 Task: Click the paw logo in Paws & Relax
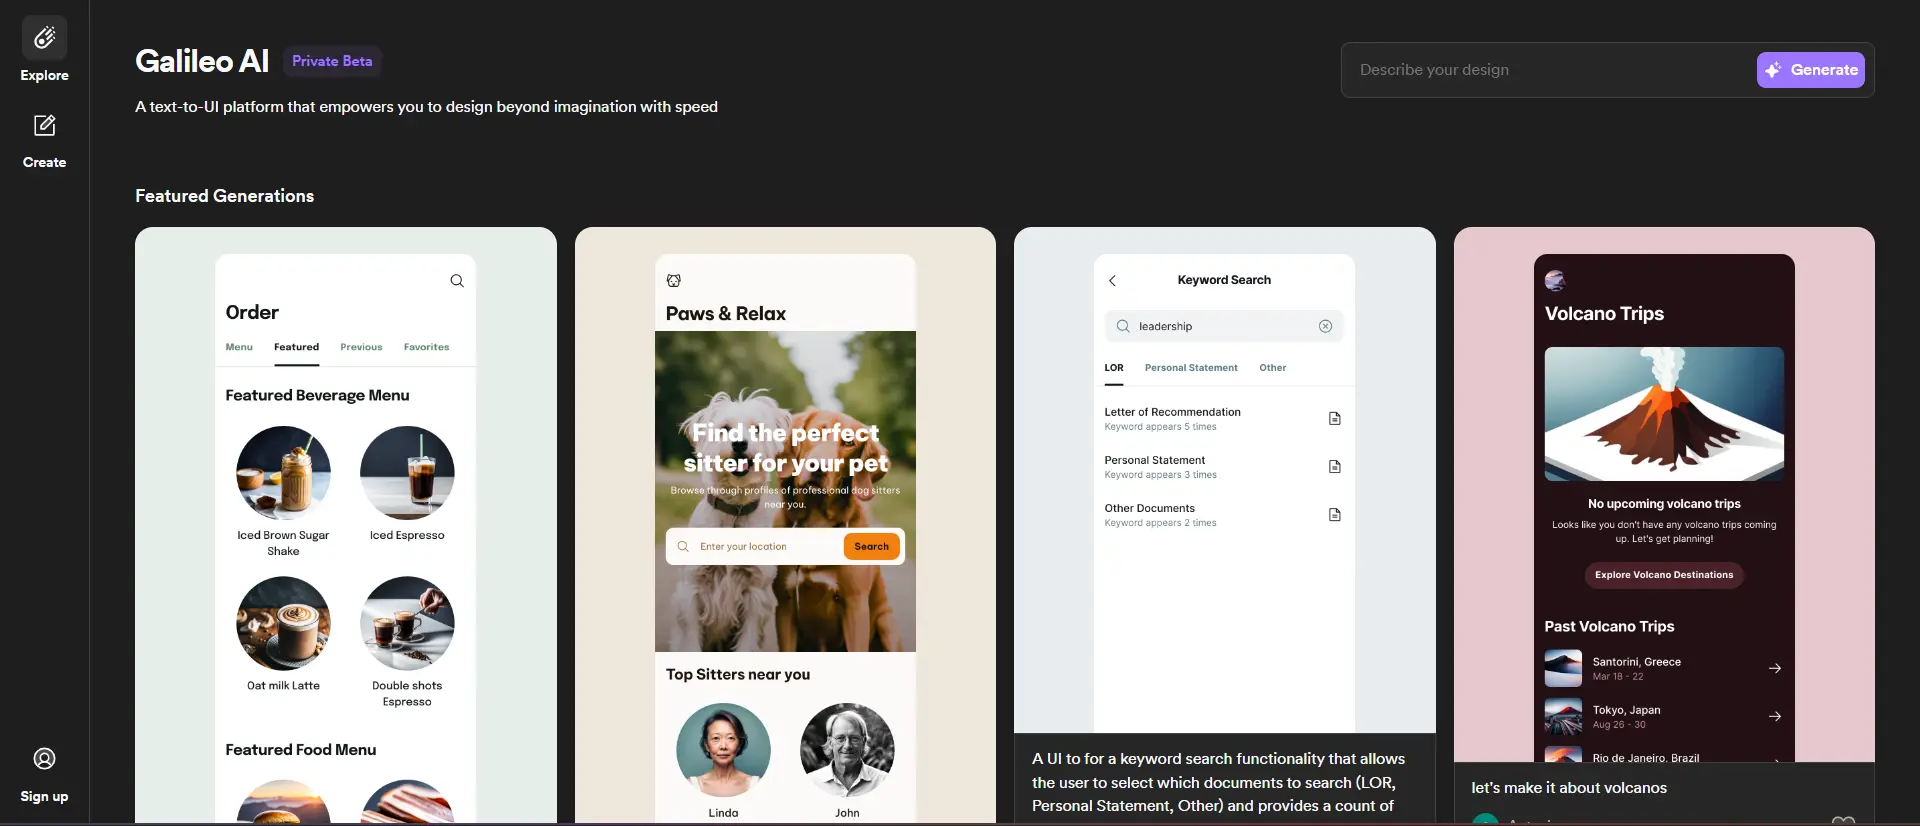click(674, 281)
